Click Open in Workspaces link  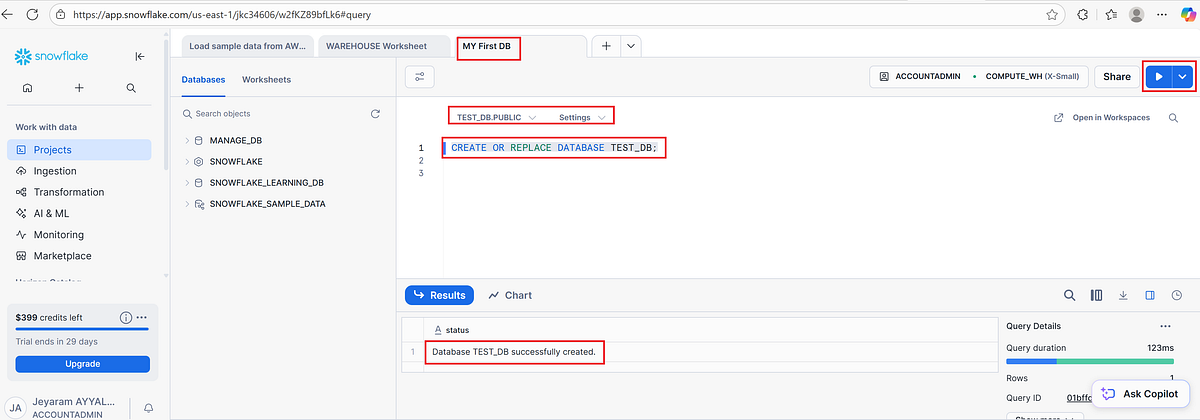[1101, 118]
